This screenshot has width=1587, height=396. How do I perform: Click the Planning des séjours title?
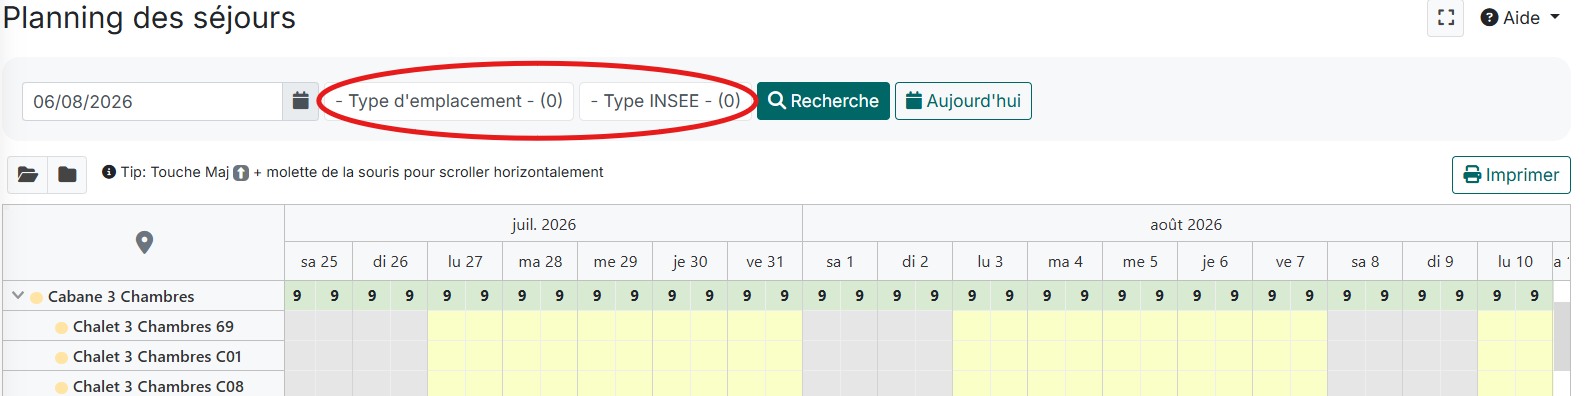point(149,18)
